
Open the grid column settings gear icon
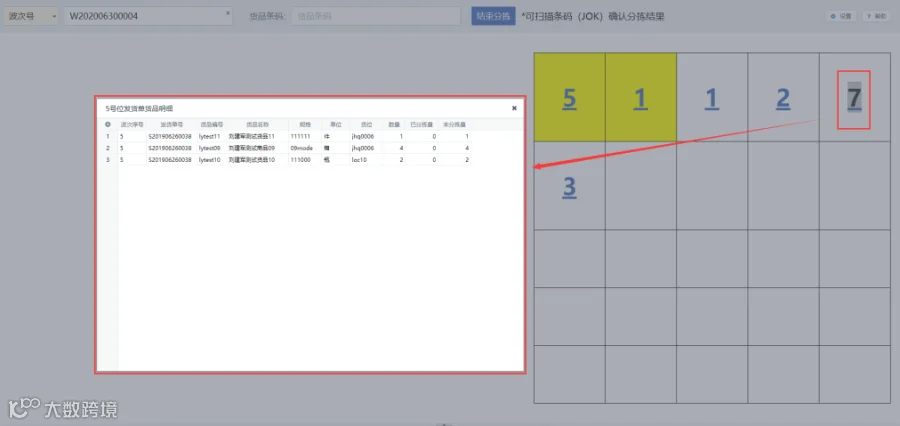coord(107,124)
